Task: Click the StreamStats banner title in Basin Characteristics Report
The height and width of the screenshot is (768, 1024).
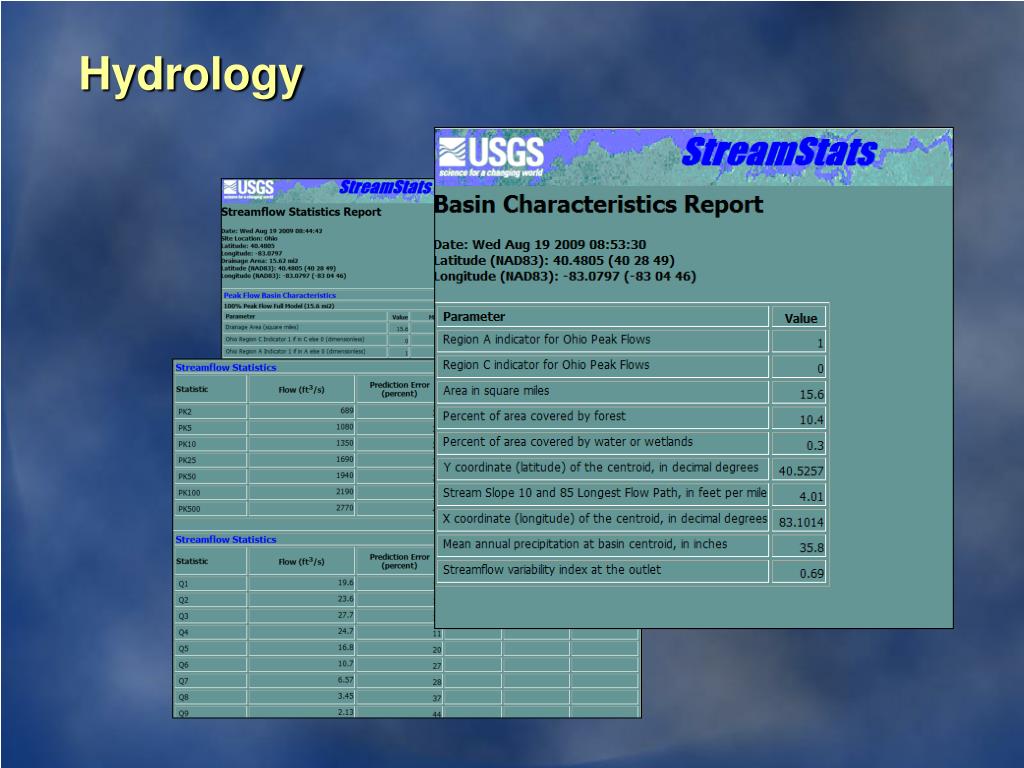Action: 779,152
